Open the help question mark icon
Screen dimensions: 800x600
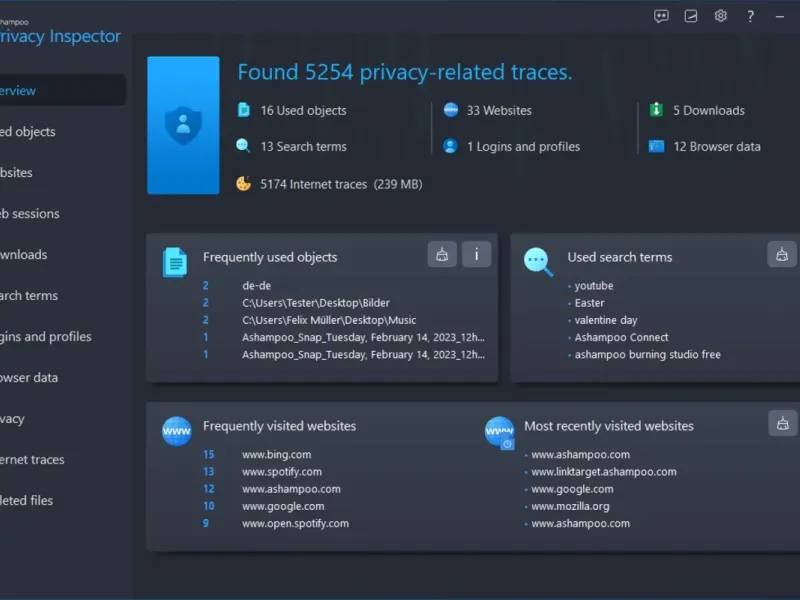point(750,17)
